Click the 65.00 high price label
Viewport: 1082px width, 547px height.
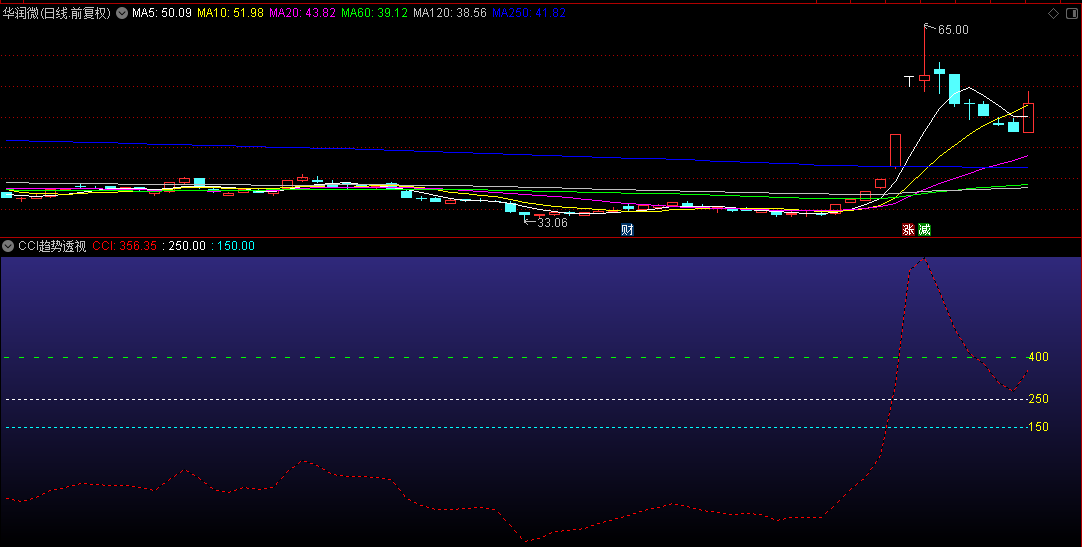click(952, 30)
